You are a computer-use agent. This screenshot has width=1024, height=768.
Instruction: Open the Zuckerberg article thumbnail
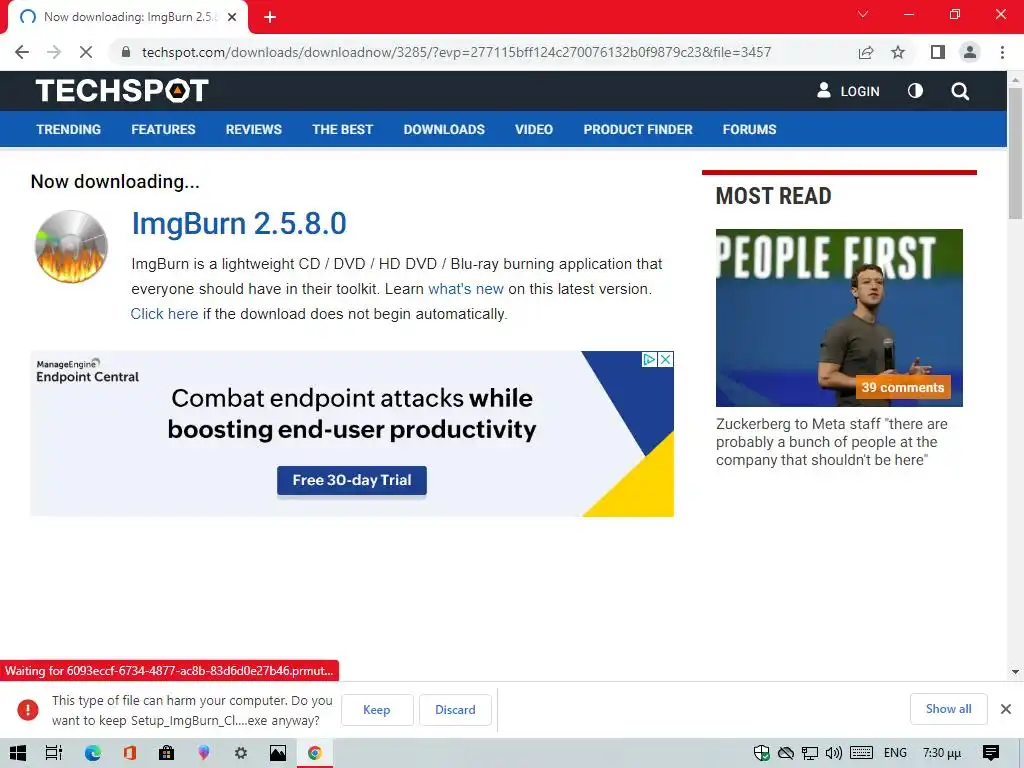click(x=839, y=317)
